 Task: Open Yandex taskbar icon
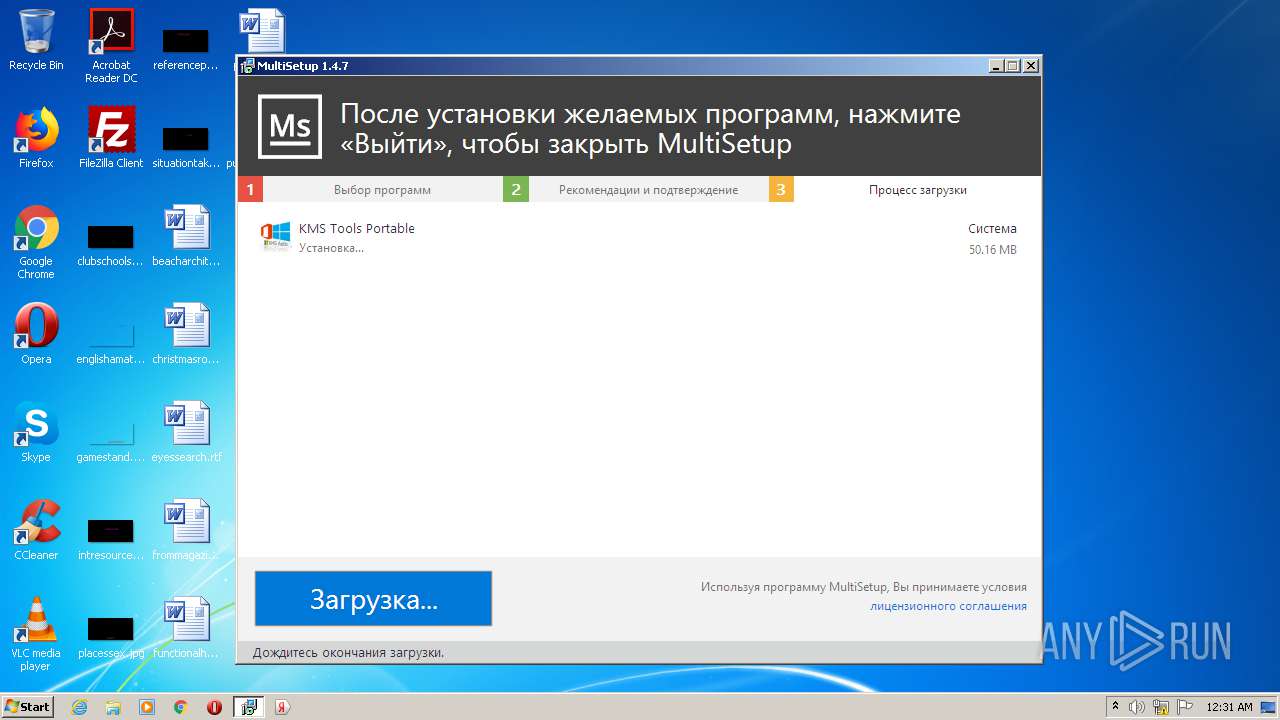[x=283, y=707]
